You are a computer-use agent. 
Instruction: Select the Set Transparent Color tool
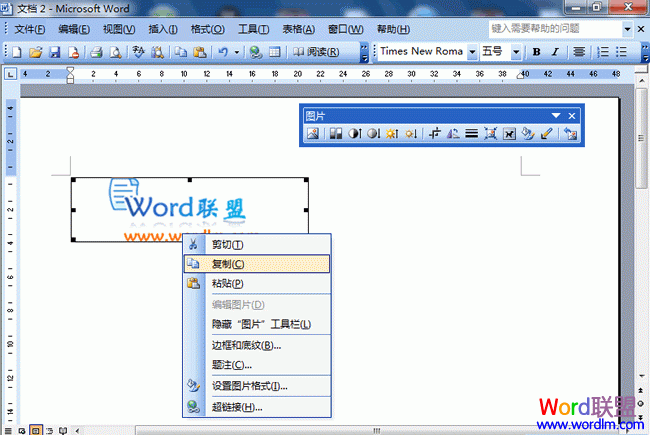pos(547,134)
